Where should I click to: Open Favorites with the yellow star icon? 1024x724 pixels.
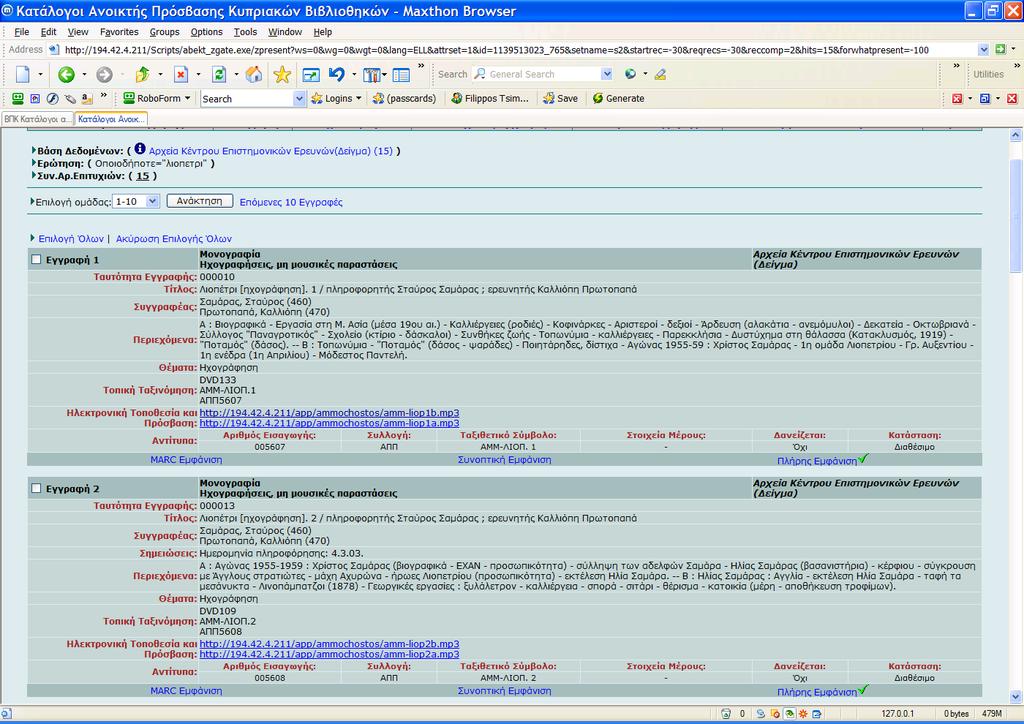[x=281, y=74]
